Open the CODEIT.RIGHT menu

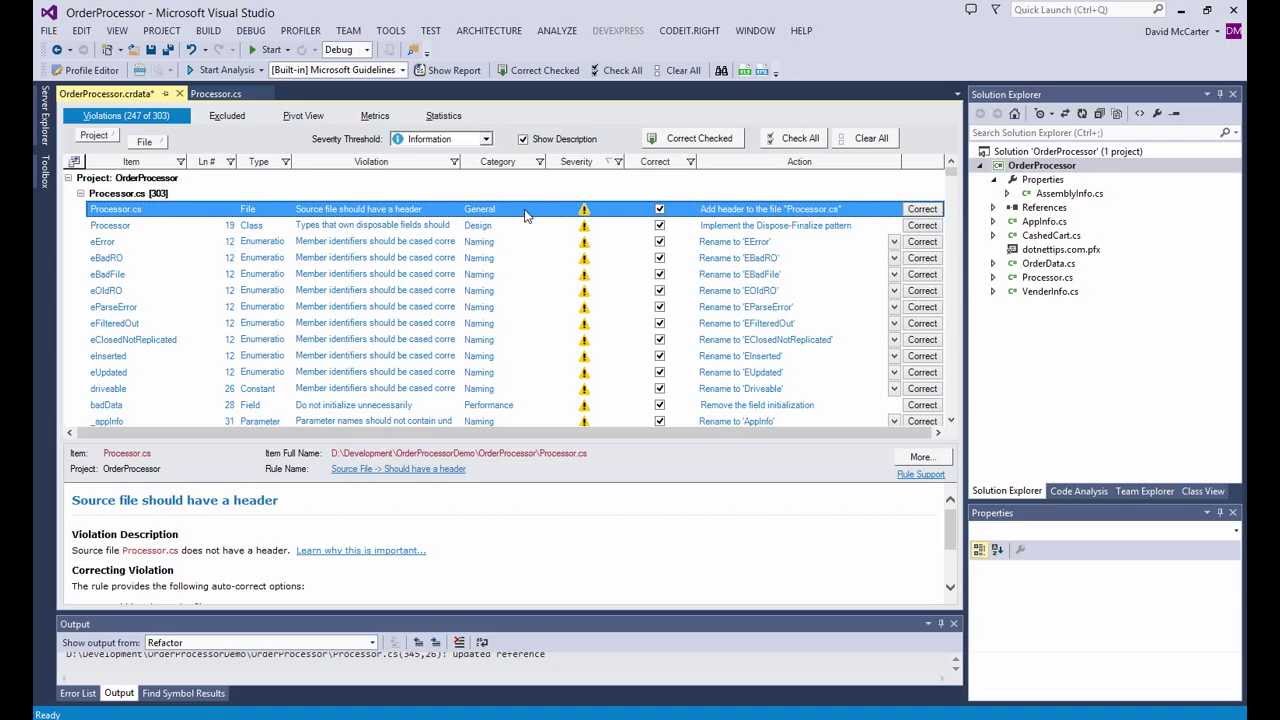click(x=689, y=31)
